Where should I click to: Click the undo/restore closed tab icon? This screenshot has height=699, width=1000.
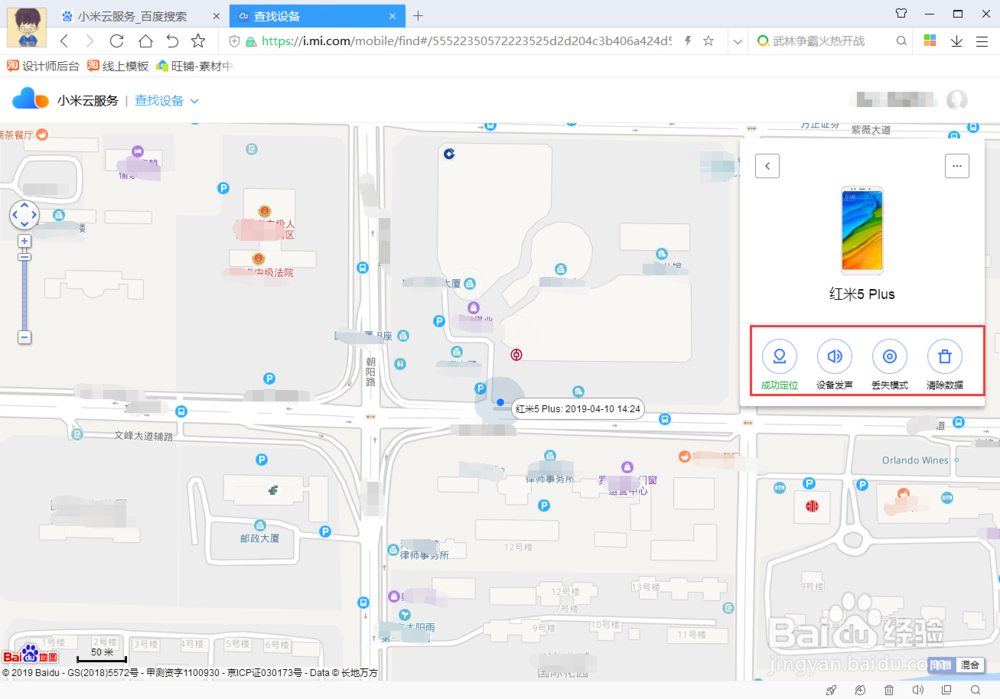172,41
